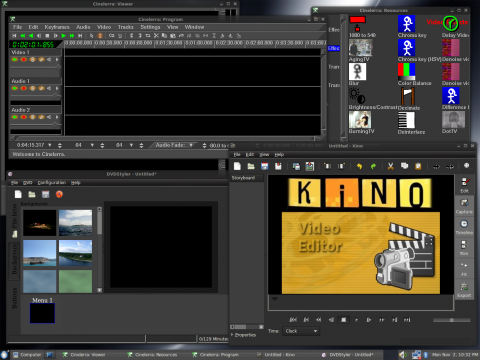Select the Menu 1 thumbnail in DVDStyler
480x360 pixels.
[x=42, y=313]
